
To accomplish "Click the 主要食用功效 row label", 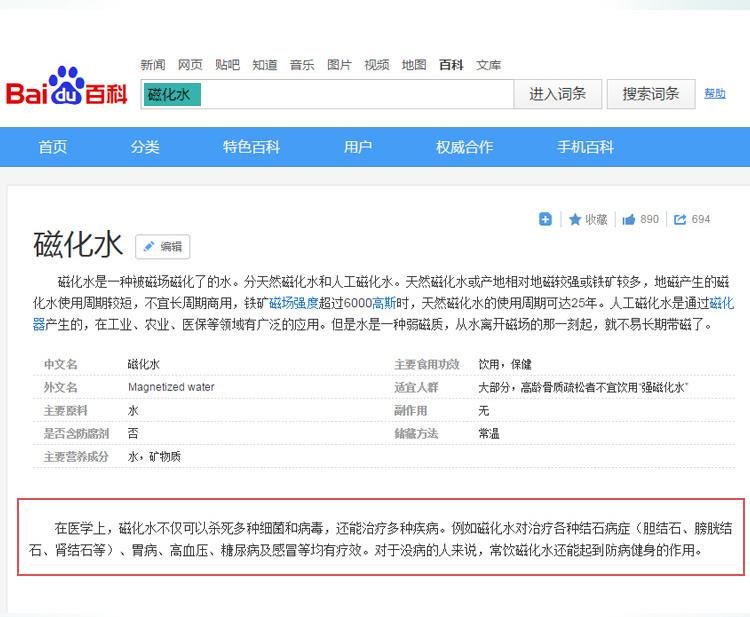I will 427,364.
